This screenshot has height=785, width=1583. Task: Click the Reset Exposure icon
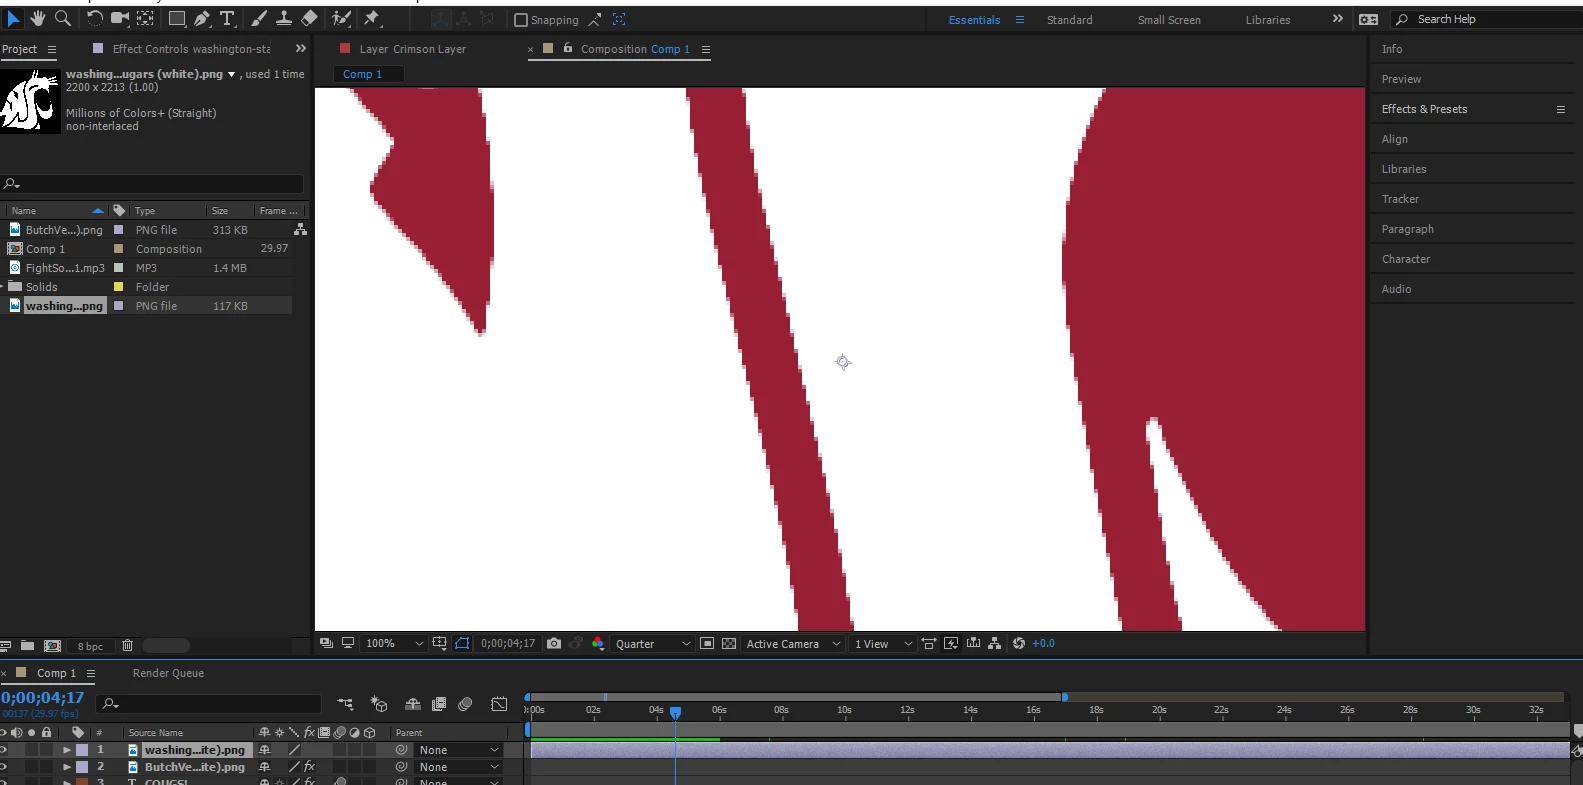(1019, 643)
